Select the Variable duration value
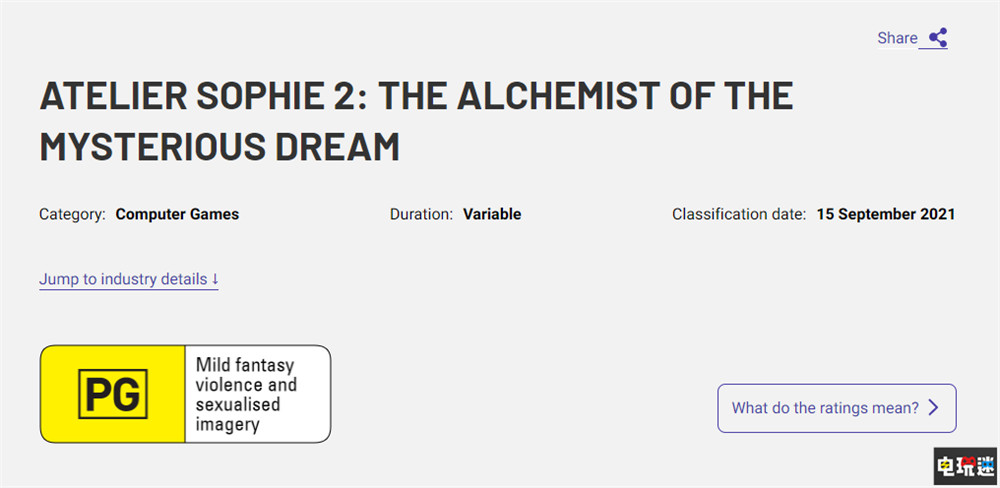 tap(492, 214)
